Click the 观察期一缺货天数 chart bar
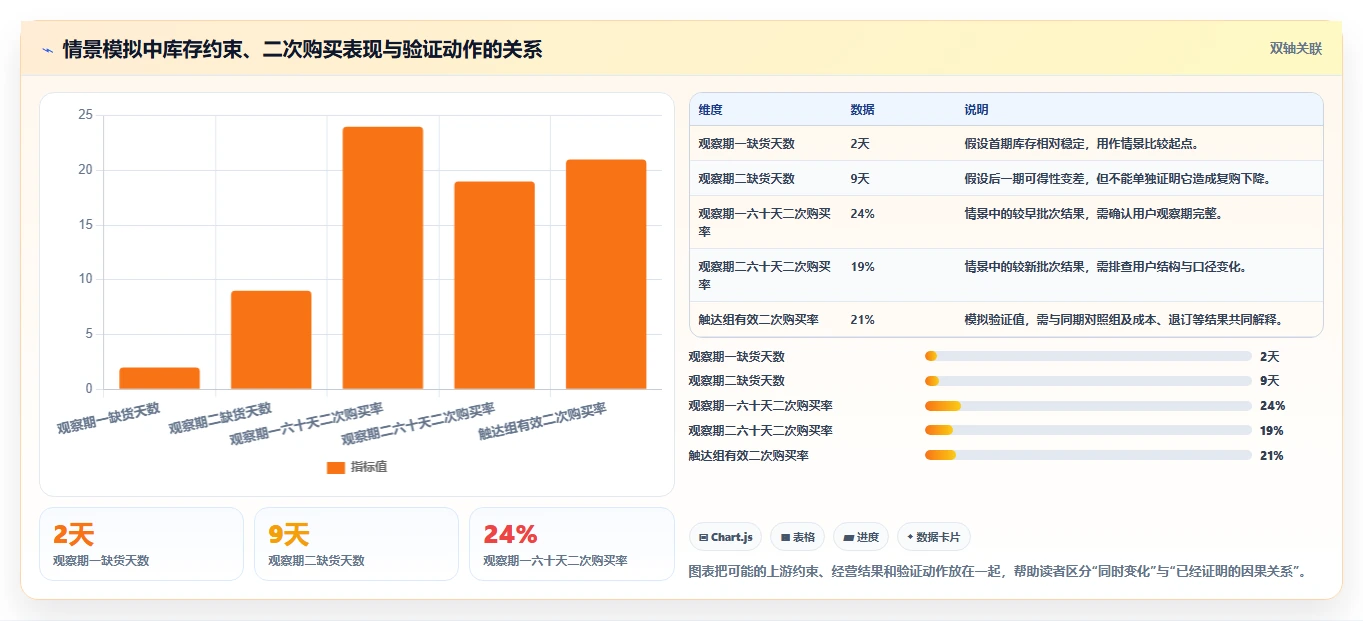This screenshot has width=1363, height=621. coord(159,378)
